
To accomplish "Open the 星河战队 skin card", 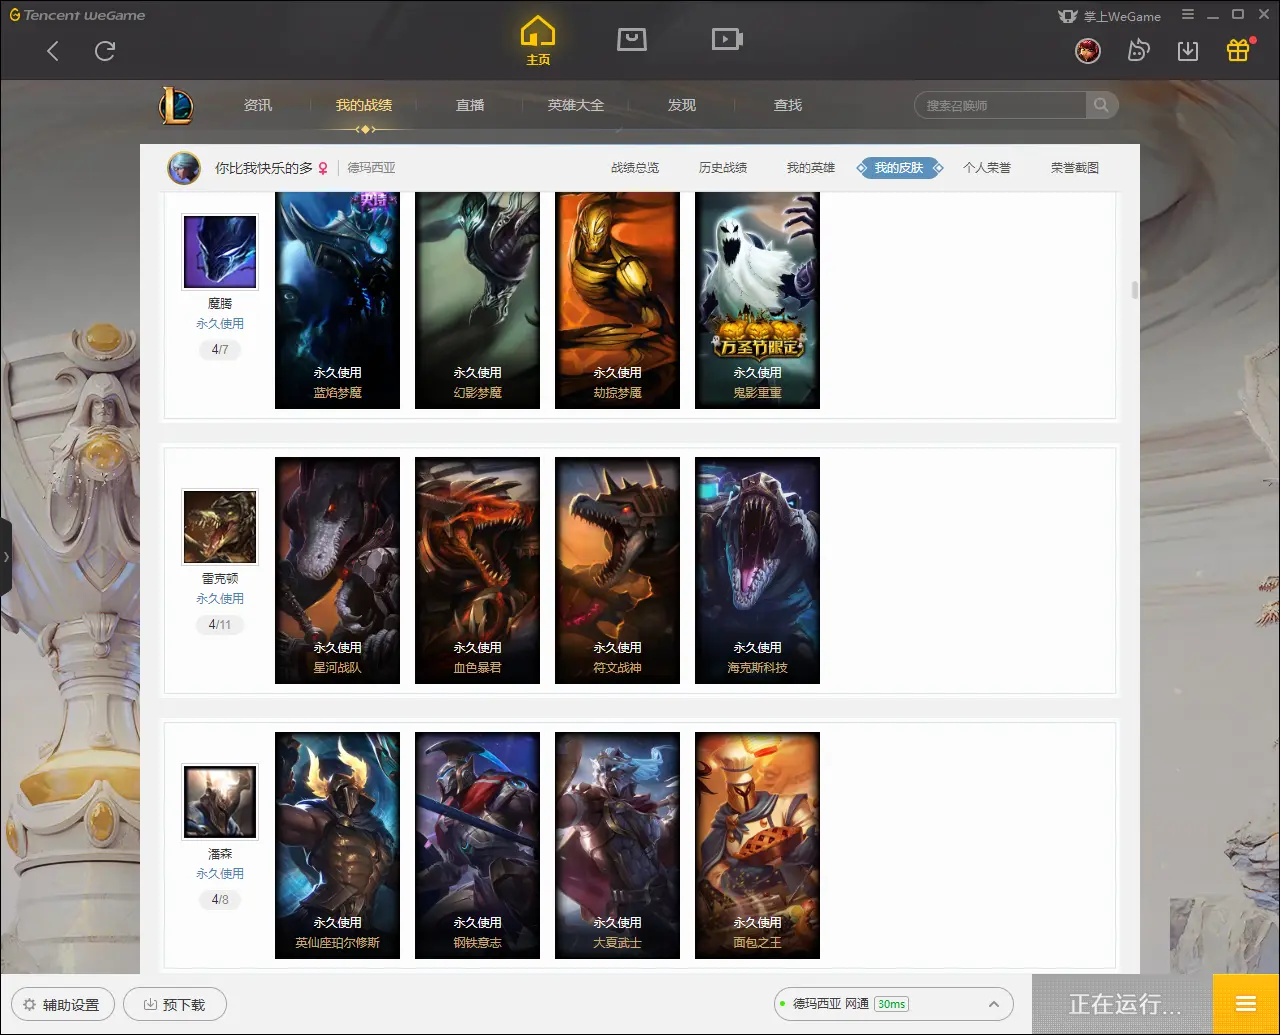I will click(x=337, y=571).
